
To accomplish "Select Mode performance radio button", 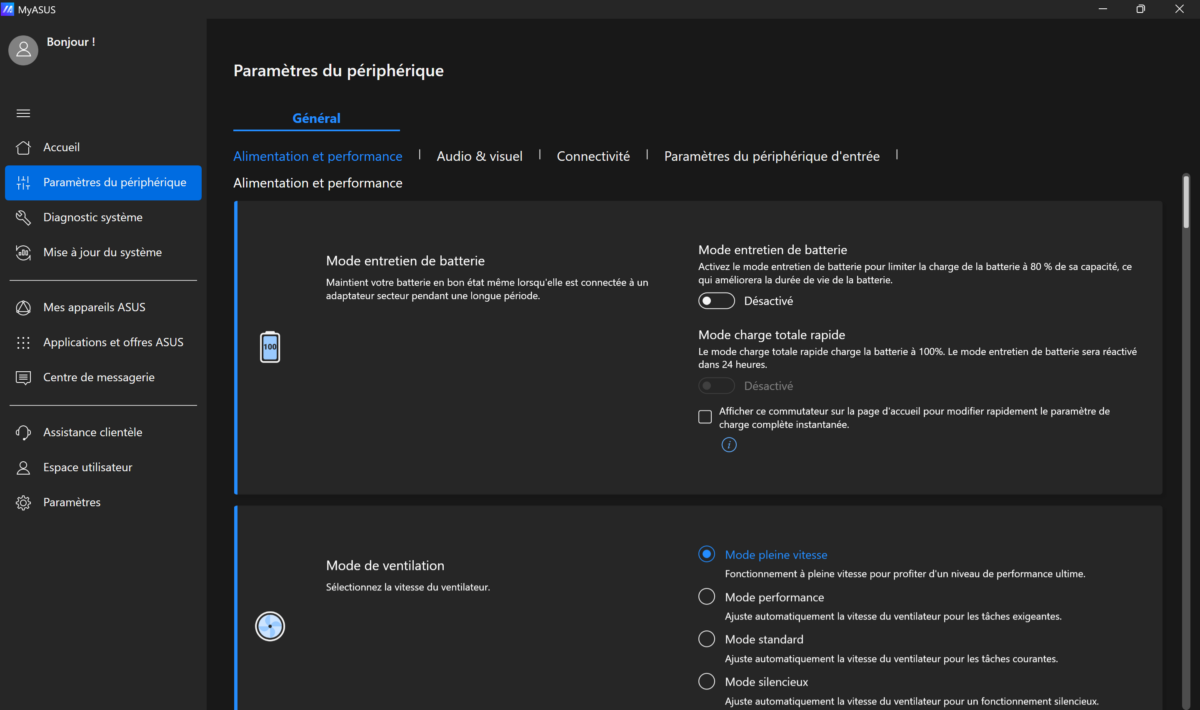I will [x=707, y=597].
